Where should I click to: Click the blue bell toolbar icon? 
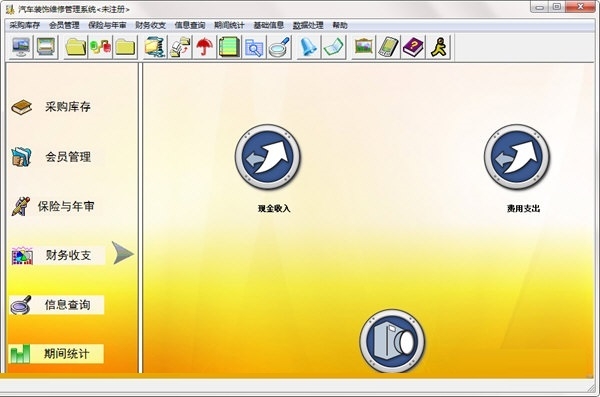[308, 47]
